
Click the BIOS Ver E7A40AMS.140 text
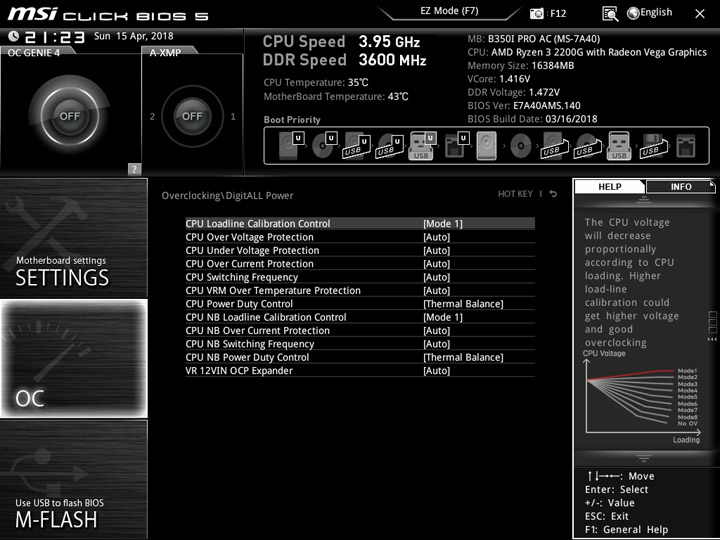pyautogui.click(x=524, y=106)
